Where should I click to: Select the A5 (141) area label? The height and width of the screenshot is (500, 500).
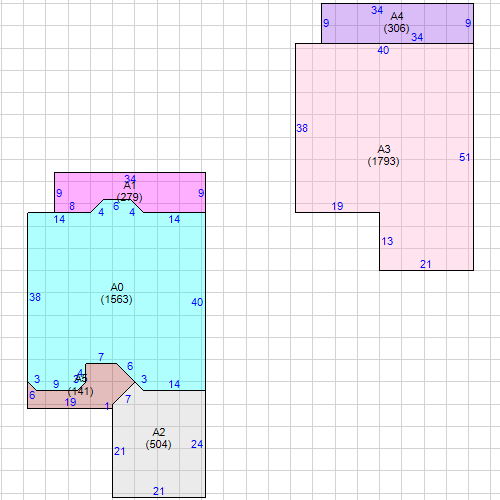coord(81,385)
